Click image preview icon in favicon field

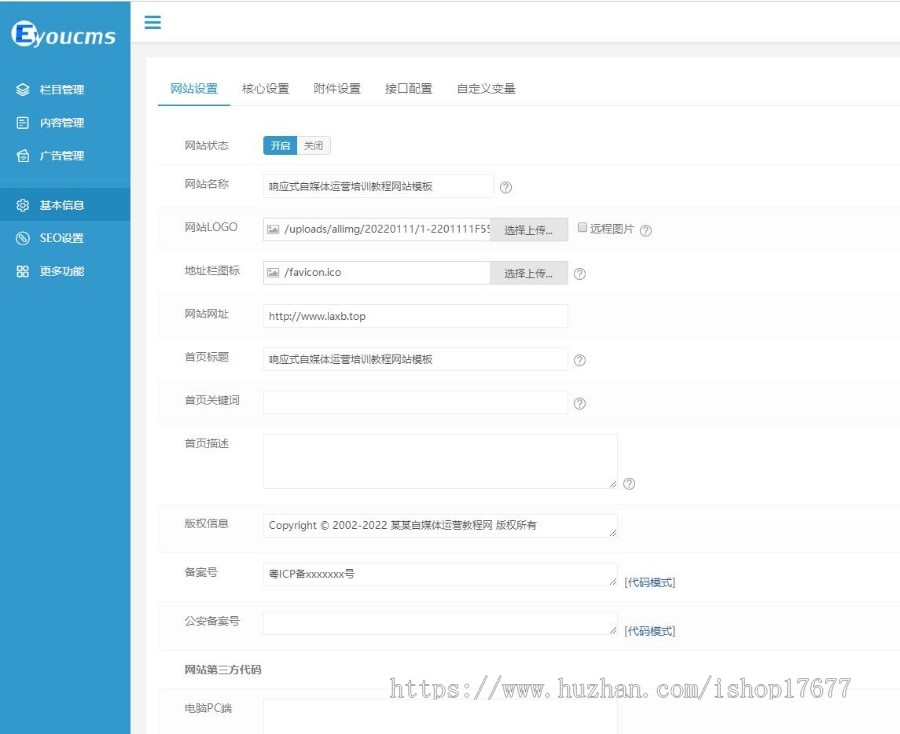pos(273,273)
